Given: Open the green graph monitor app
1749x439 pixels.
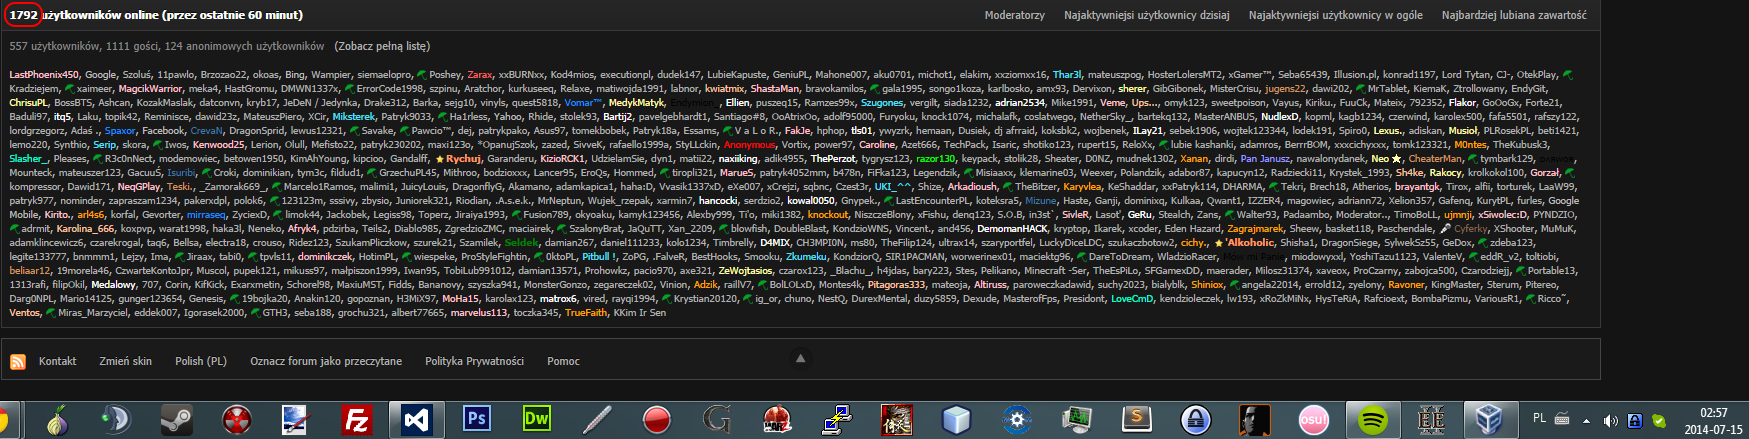Looking at the screenshot, I should [1077, 418].
